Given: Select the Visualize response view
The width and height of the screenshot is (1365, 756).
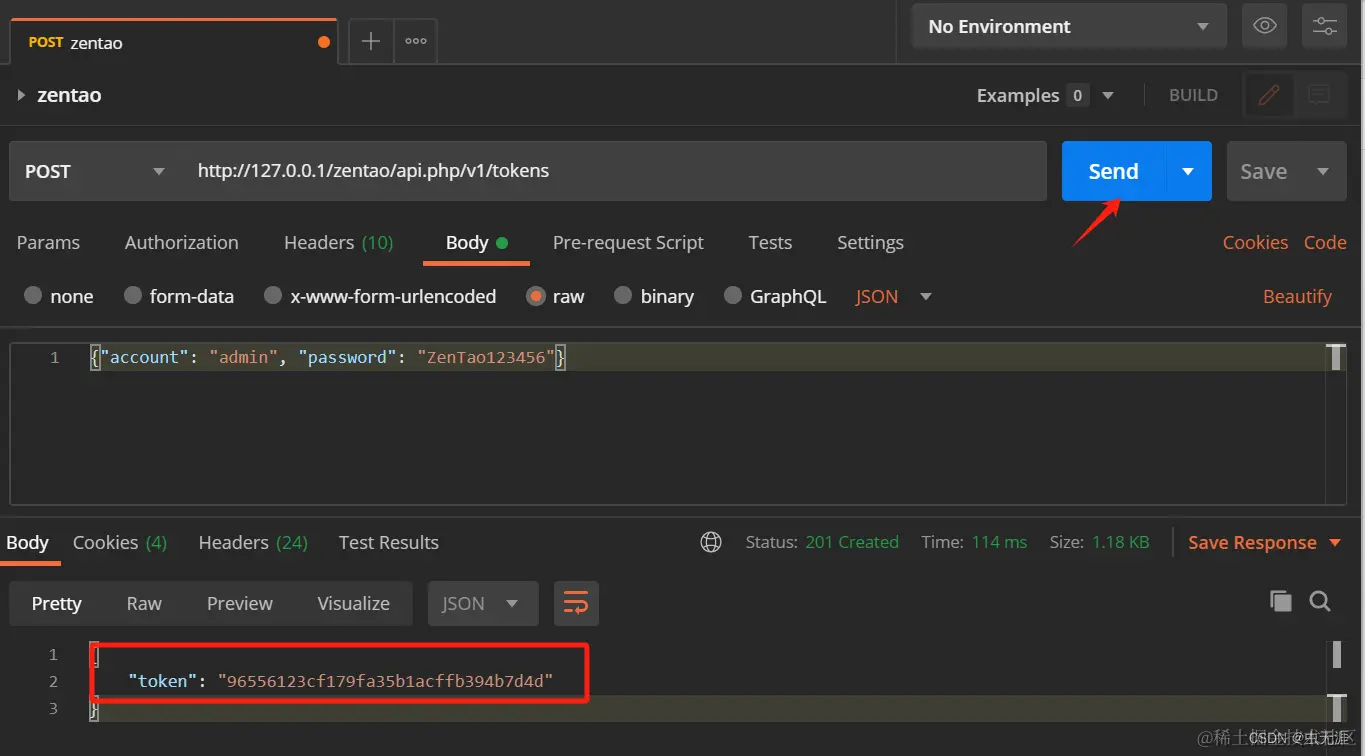Looking at the screenshot, I should [353, 603].
